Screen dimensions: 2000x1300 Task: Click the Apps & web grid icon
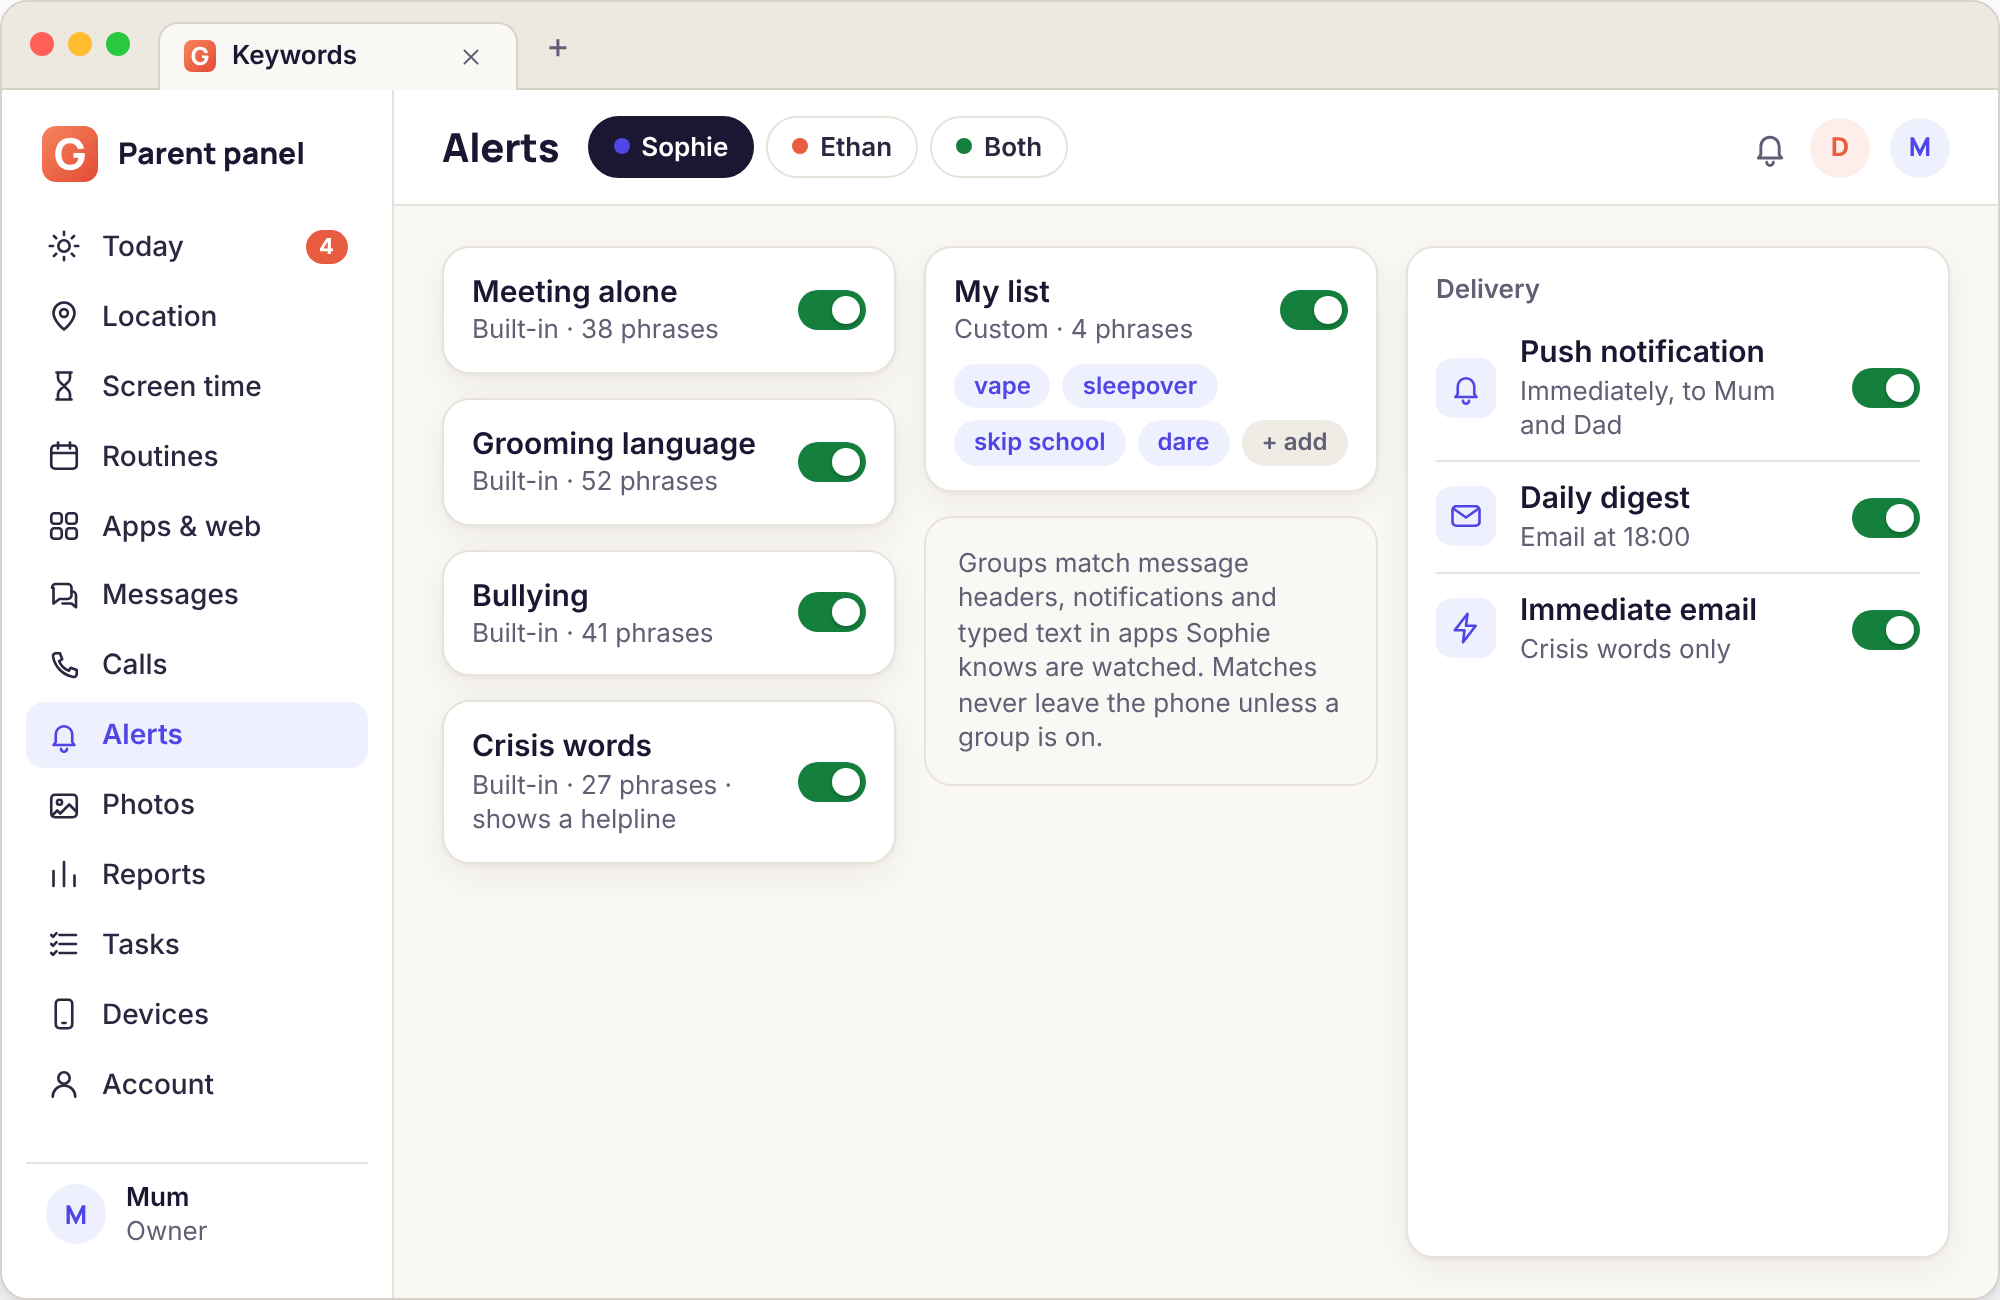coord(64,526)
